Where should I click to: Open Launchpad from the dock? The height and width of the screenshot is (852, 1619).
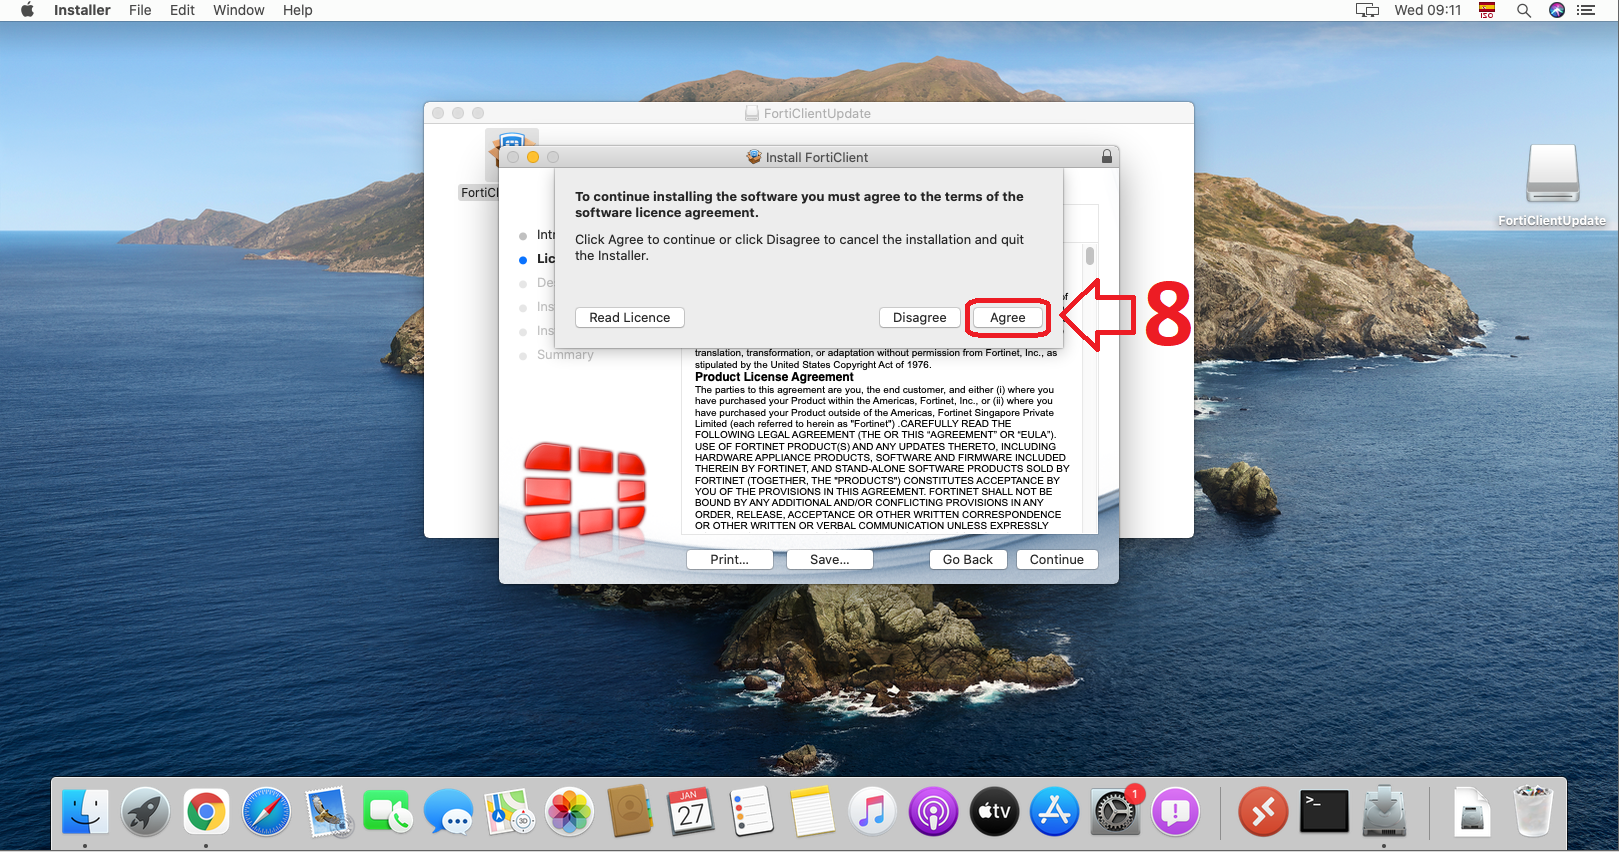pos(146,812)
